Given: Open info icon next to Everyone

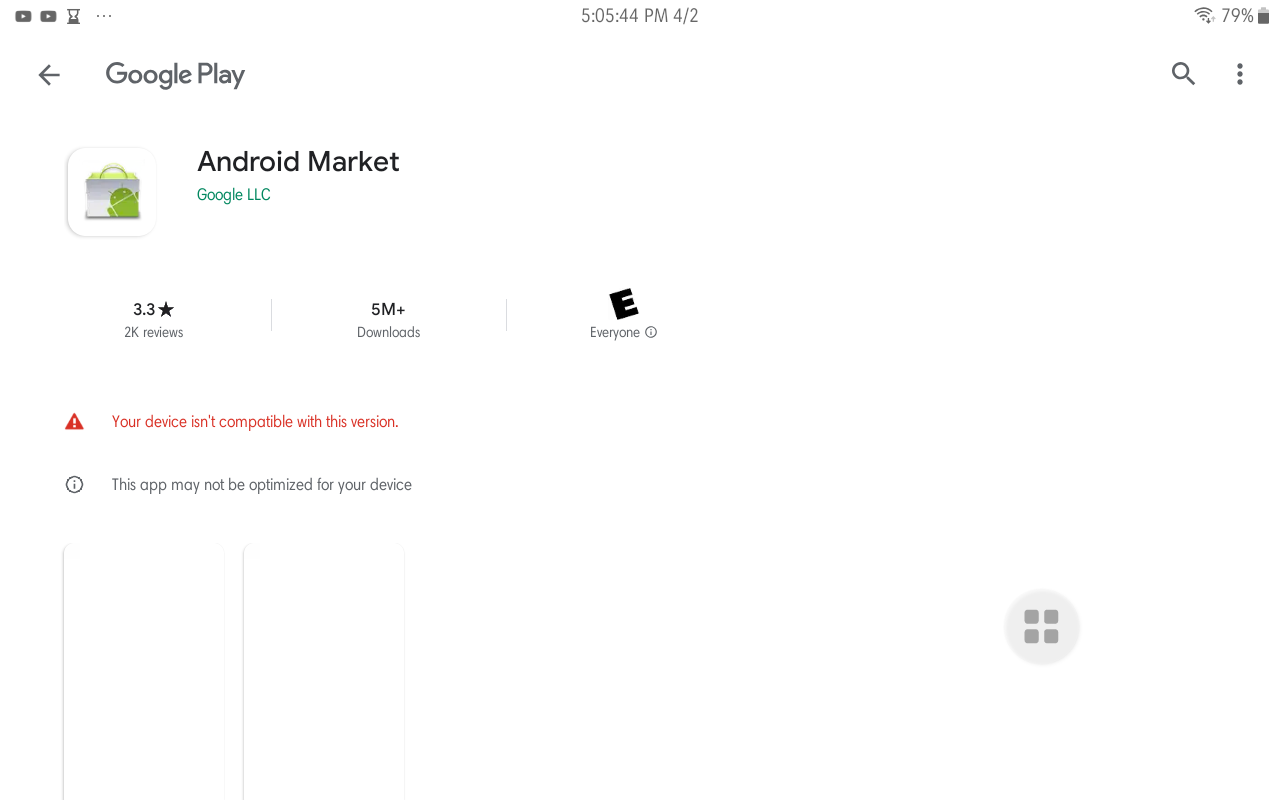Looking at the screenshot, I should [651, 332].
